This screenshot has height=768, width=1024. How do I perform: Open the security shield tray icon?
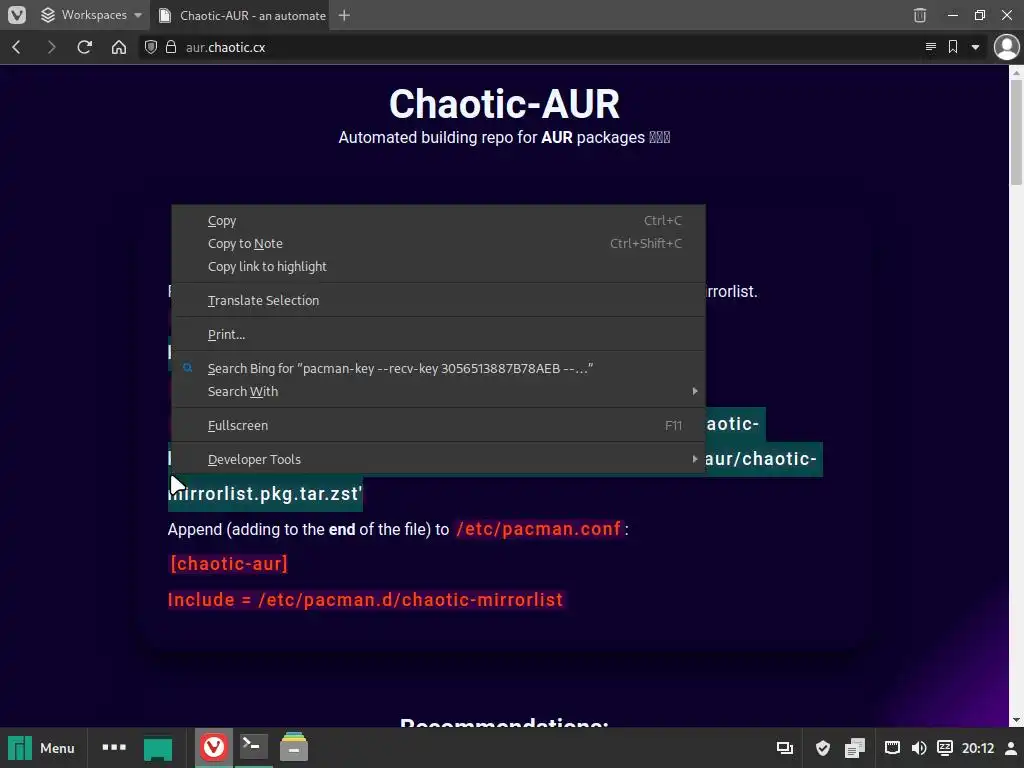[822, 748]
